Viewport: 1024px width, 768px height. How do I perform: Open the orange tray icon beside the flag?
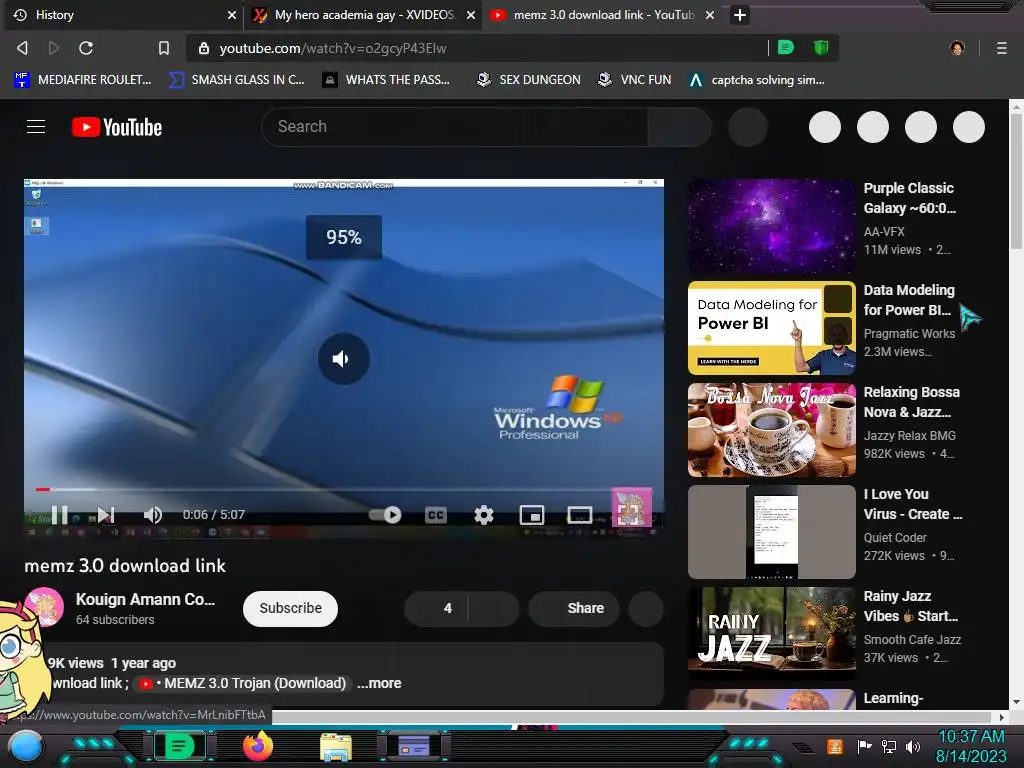(x=835, y=746)
